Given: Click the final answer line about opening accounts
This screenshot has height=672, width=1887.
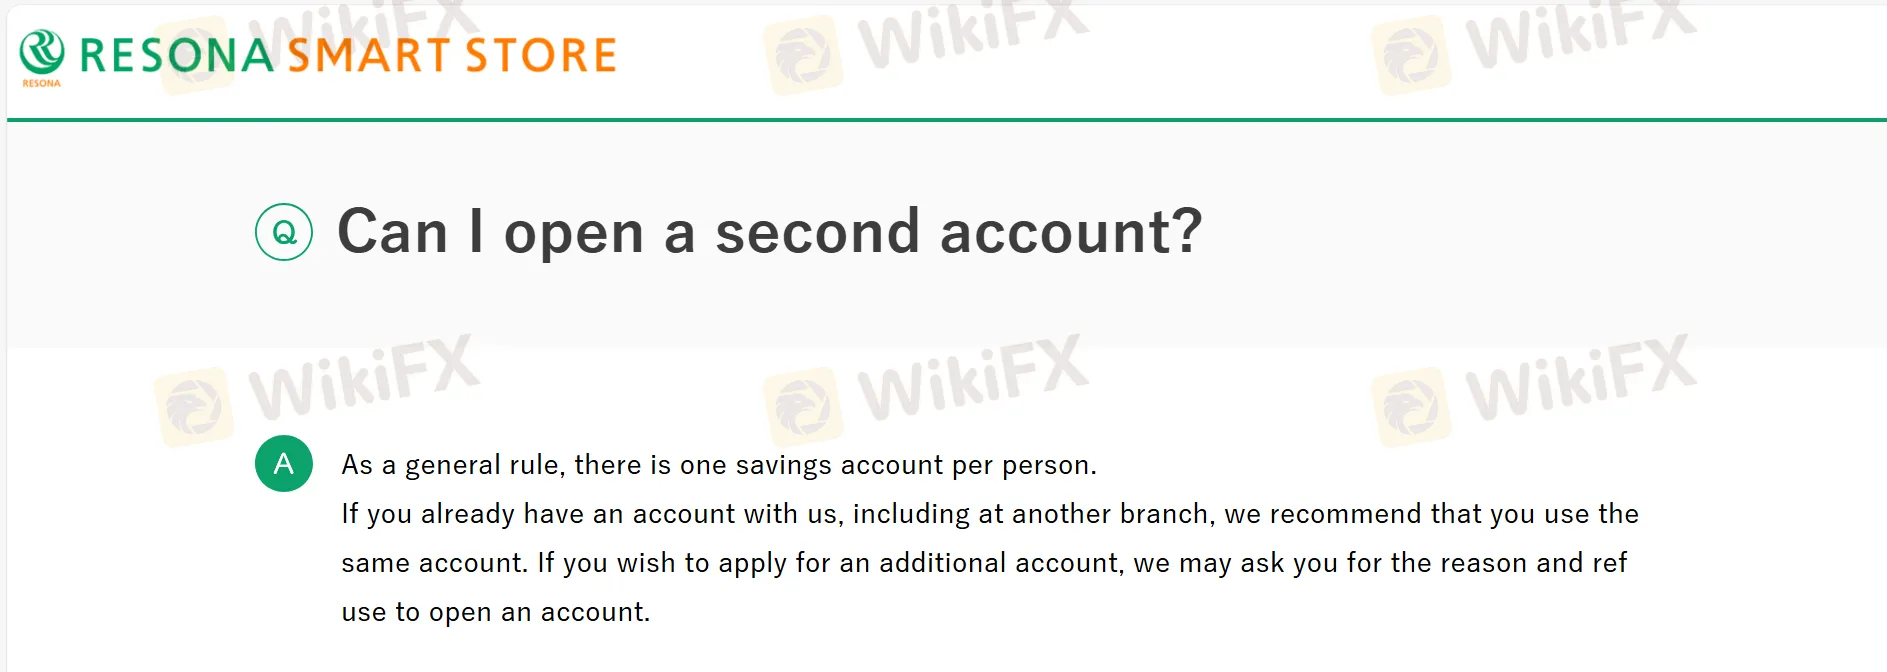Looking at the screenshot, I should pyautogui.click(x=495, y=611).
